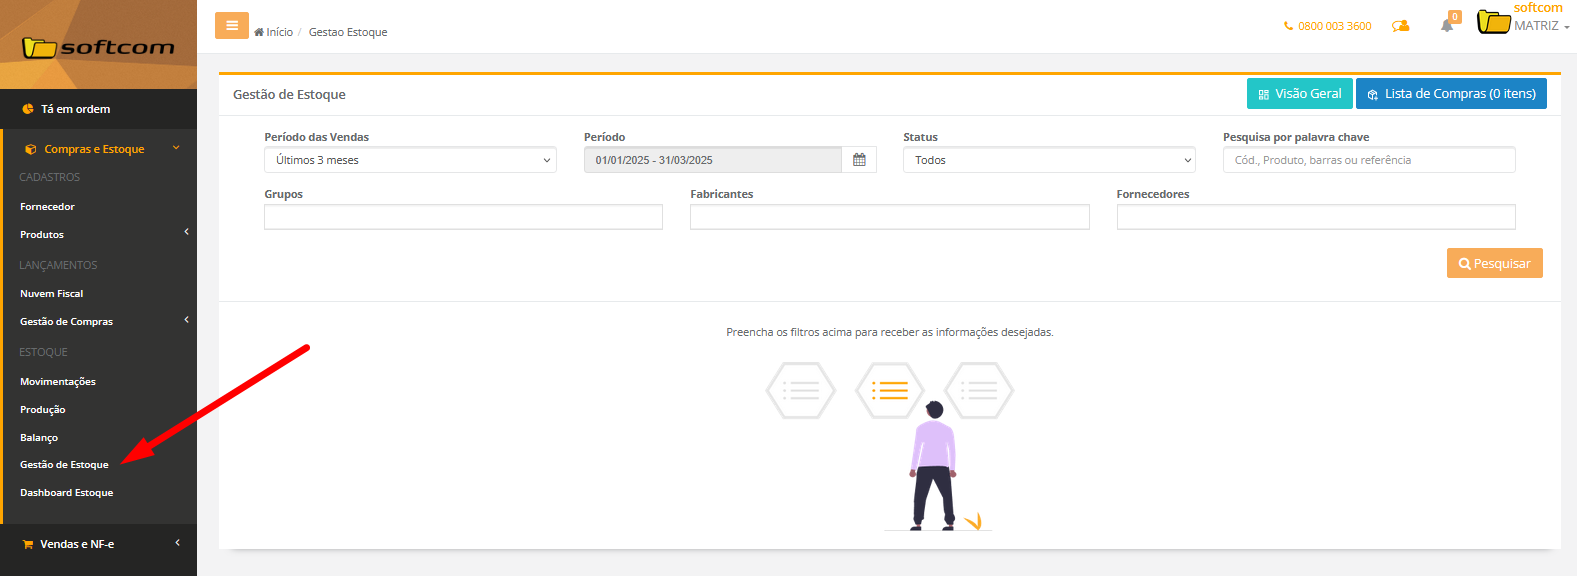Click the orange hamburger menu toggle
Viewport: 1577px width, 576px height.
pos(231,26)
